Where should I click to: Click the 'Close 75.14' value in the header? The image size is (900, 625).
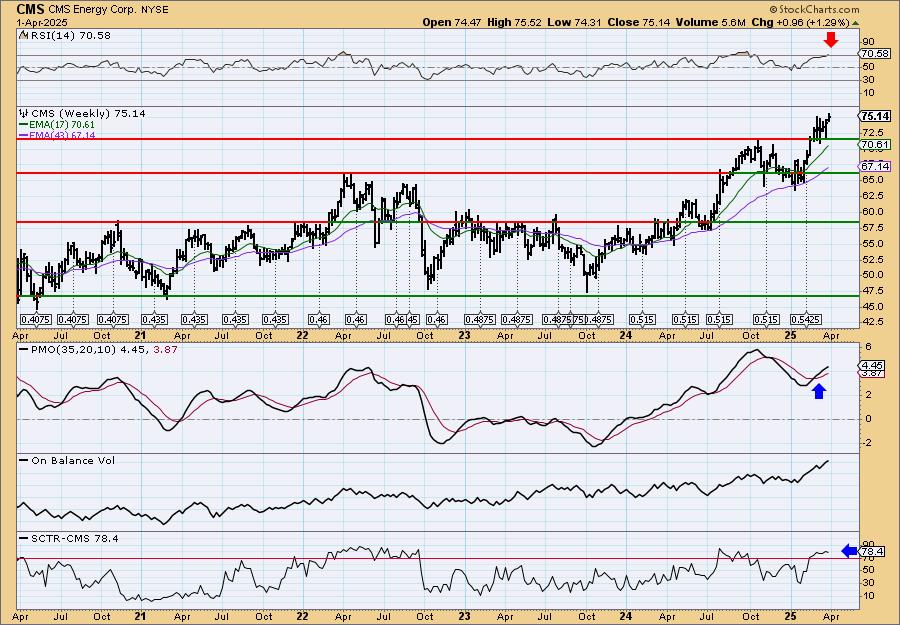(x=639, y=22)
